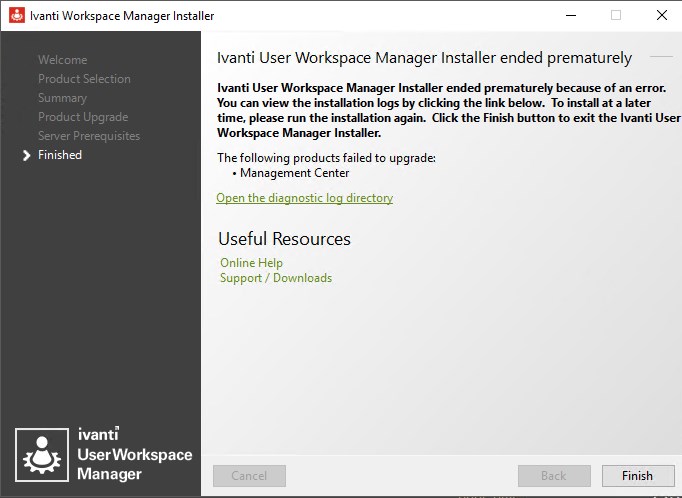Viewport: 682px width, 498px height.
Task: Click the Back button
Action: pos(553,476)
